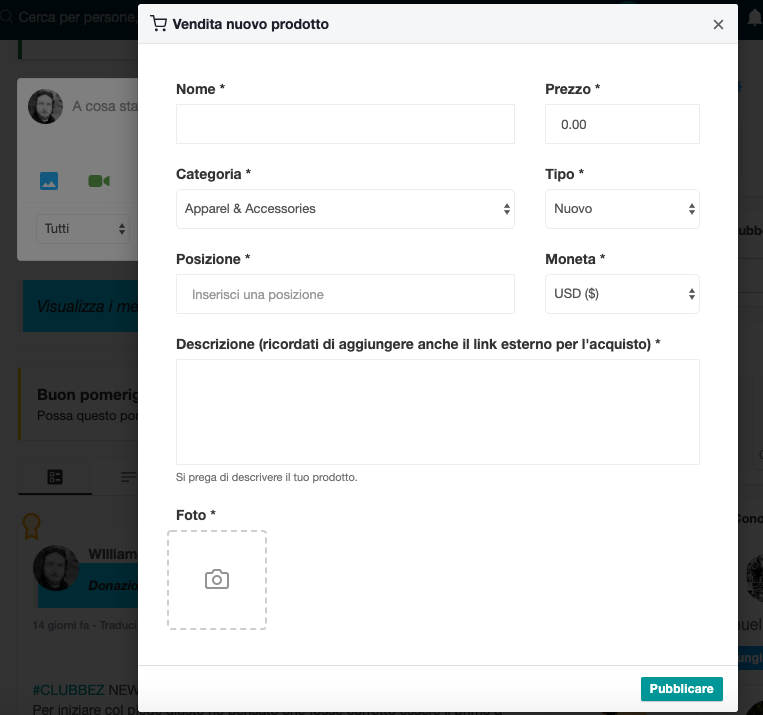Open the Tutti privacy dropdown
The height and width of the screenshot is (715, 763).
tap(83, 229)
